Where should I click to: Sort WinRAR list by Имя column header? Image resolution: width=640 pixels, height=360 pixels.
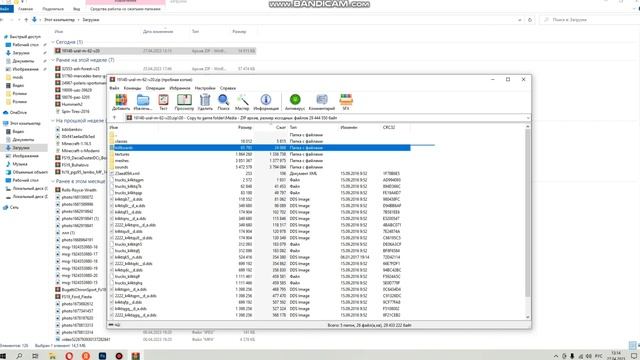tap(113, 128)
